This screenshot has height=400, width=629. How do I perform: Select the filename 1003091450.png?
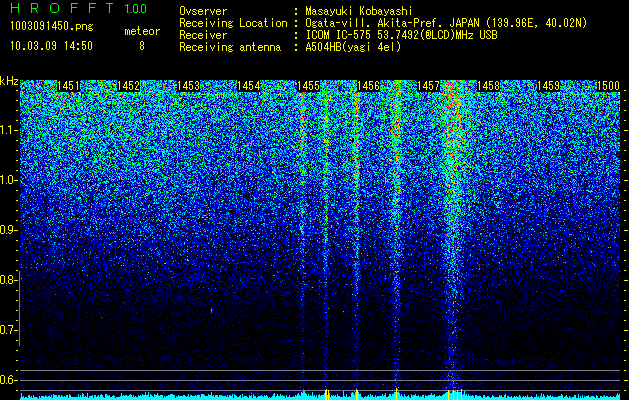tap(52, 26)
